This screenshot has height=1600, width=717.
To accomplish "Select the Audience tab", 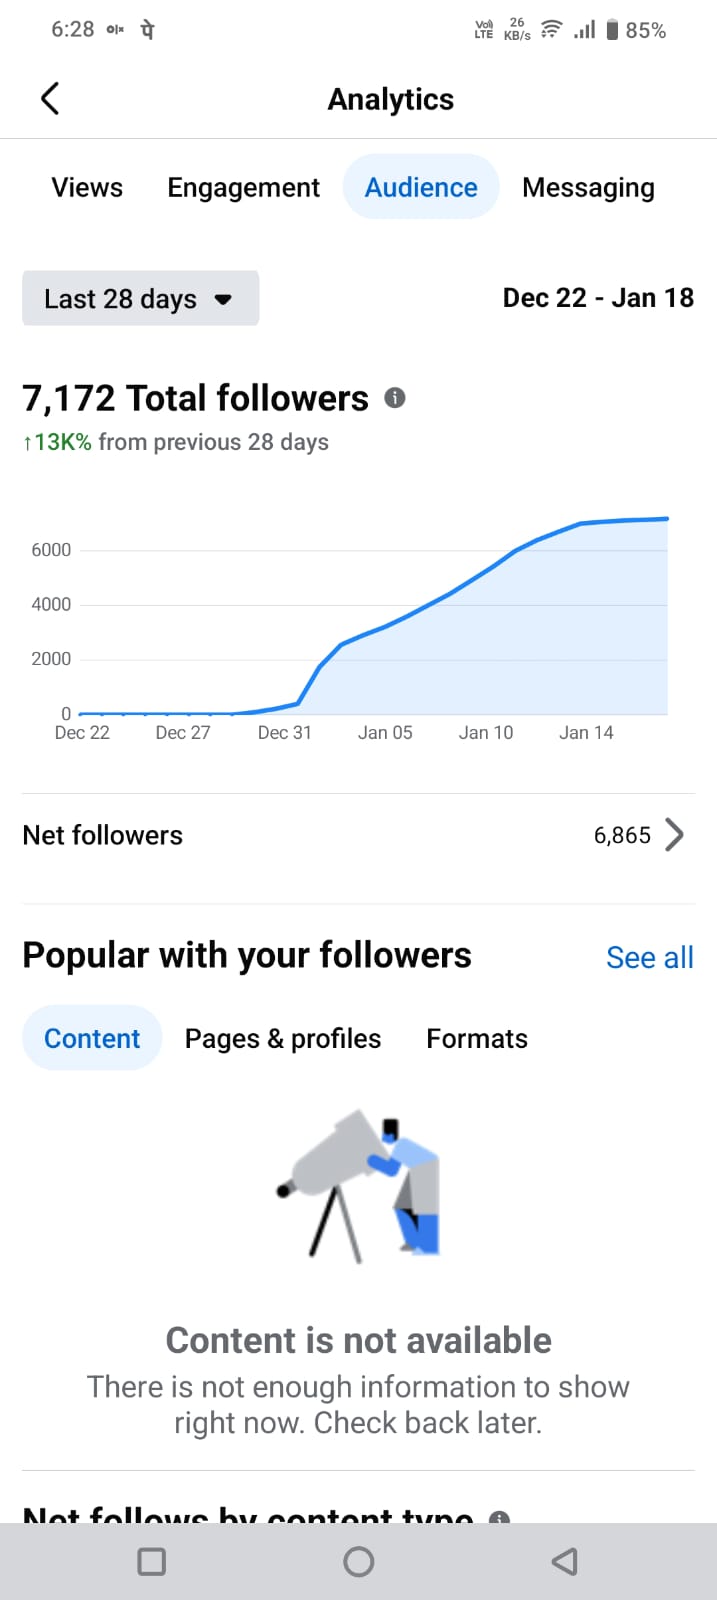I will (x=421, y=188).
